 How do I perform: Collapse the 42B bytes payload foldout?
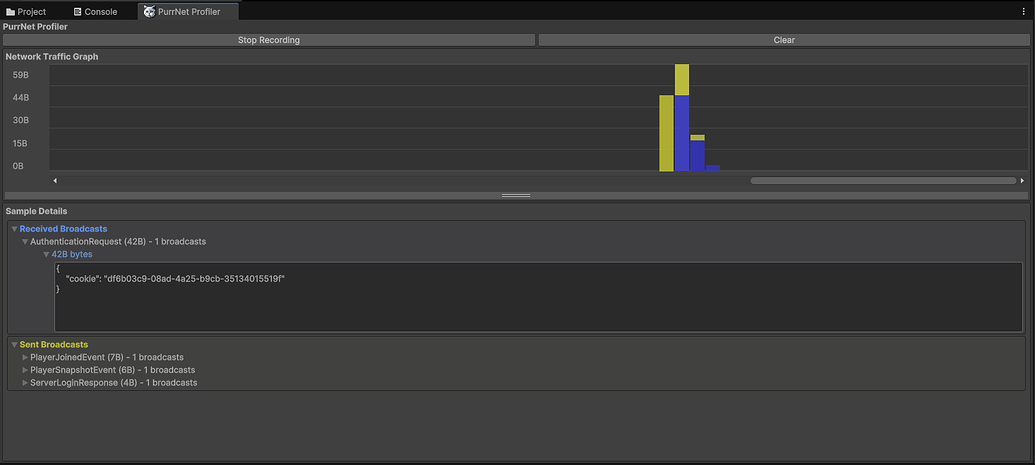(46, 255)
